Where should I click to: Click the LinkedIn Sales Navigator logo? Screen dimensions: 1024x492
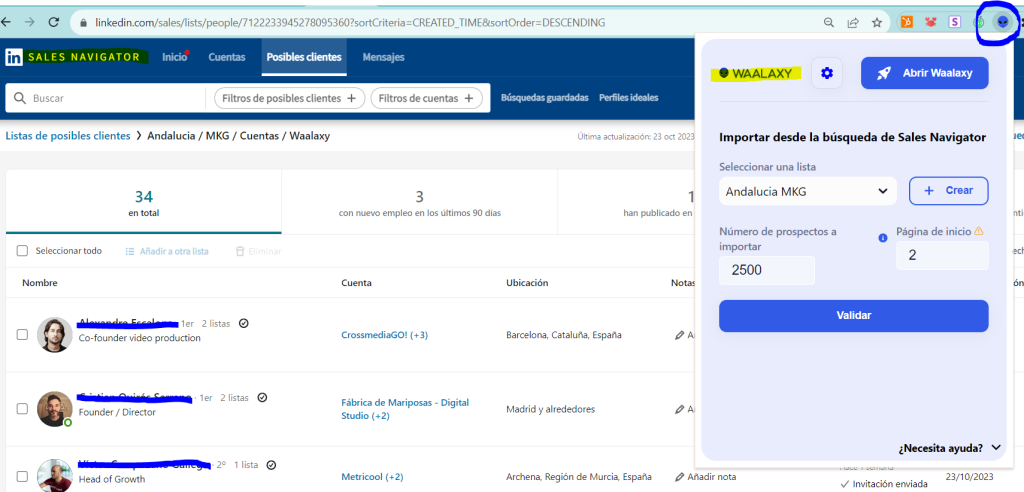[x=76, y=57]
